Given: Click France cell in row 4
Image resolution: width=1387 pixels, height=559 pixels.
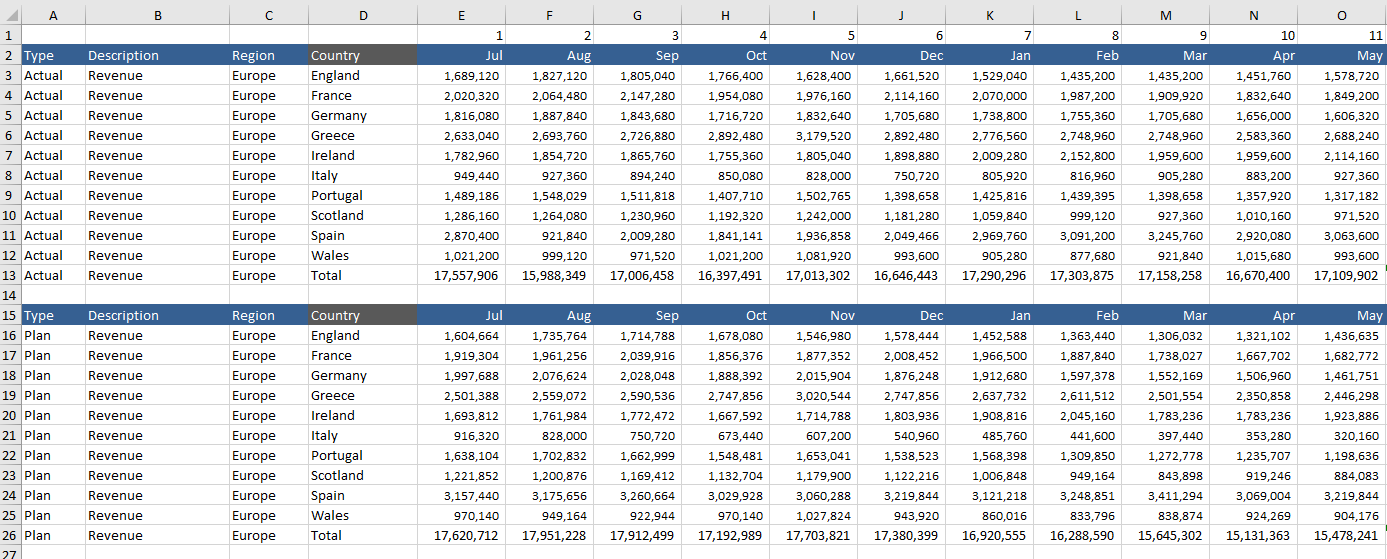Looking at the screenshot, I should [363, 96].
